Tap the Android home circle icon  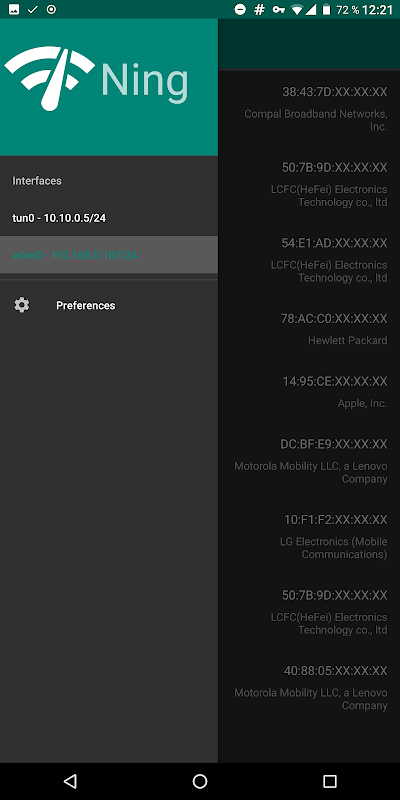click(200, 781)
